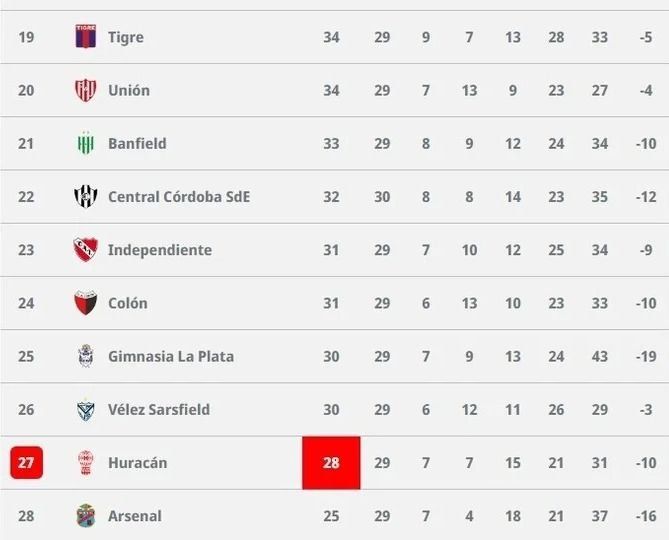The image size is (669, 540).
Task: Click the Banfield club crest icon
Action: pos(86,144)
